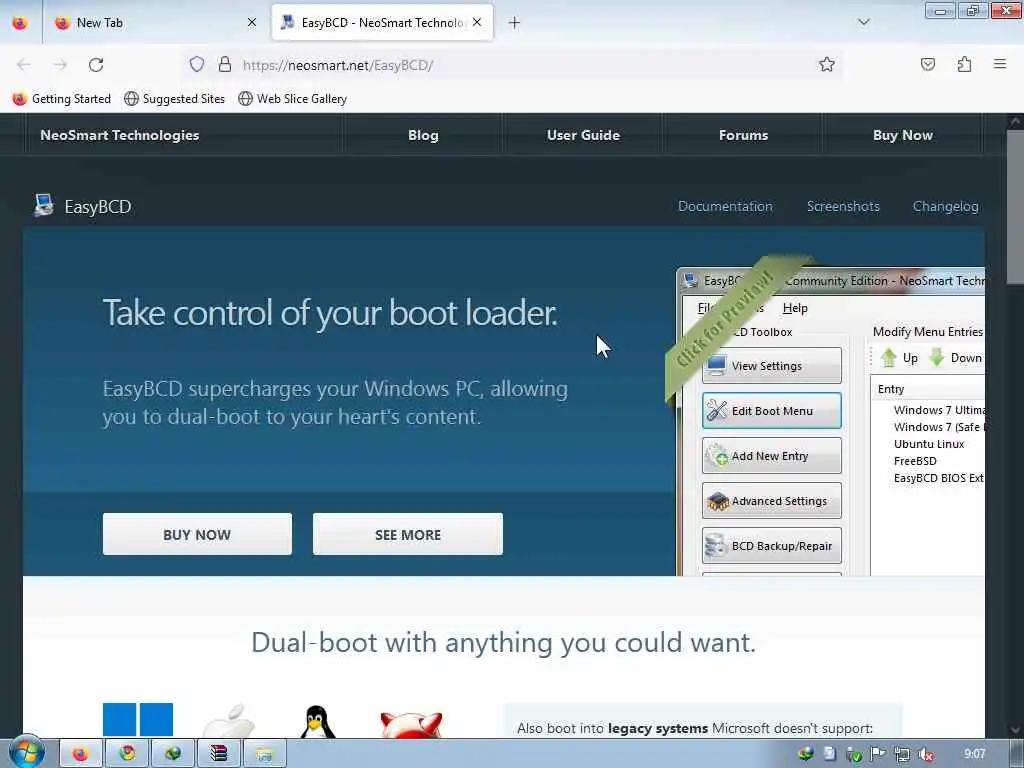Click the blue Windows logo

point(138,720)
